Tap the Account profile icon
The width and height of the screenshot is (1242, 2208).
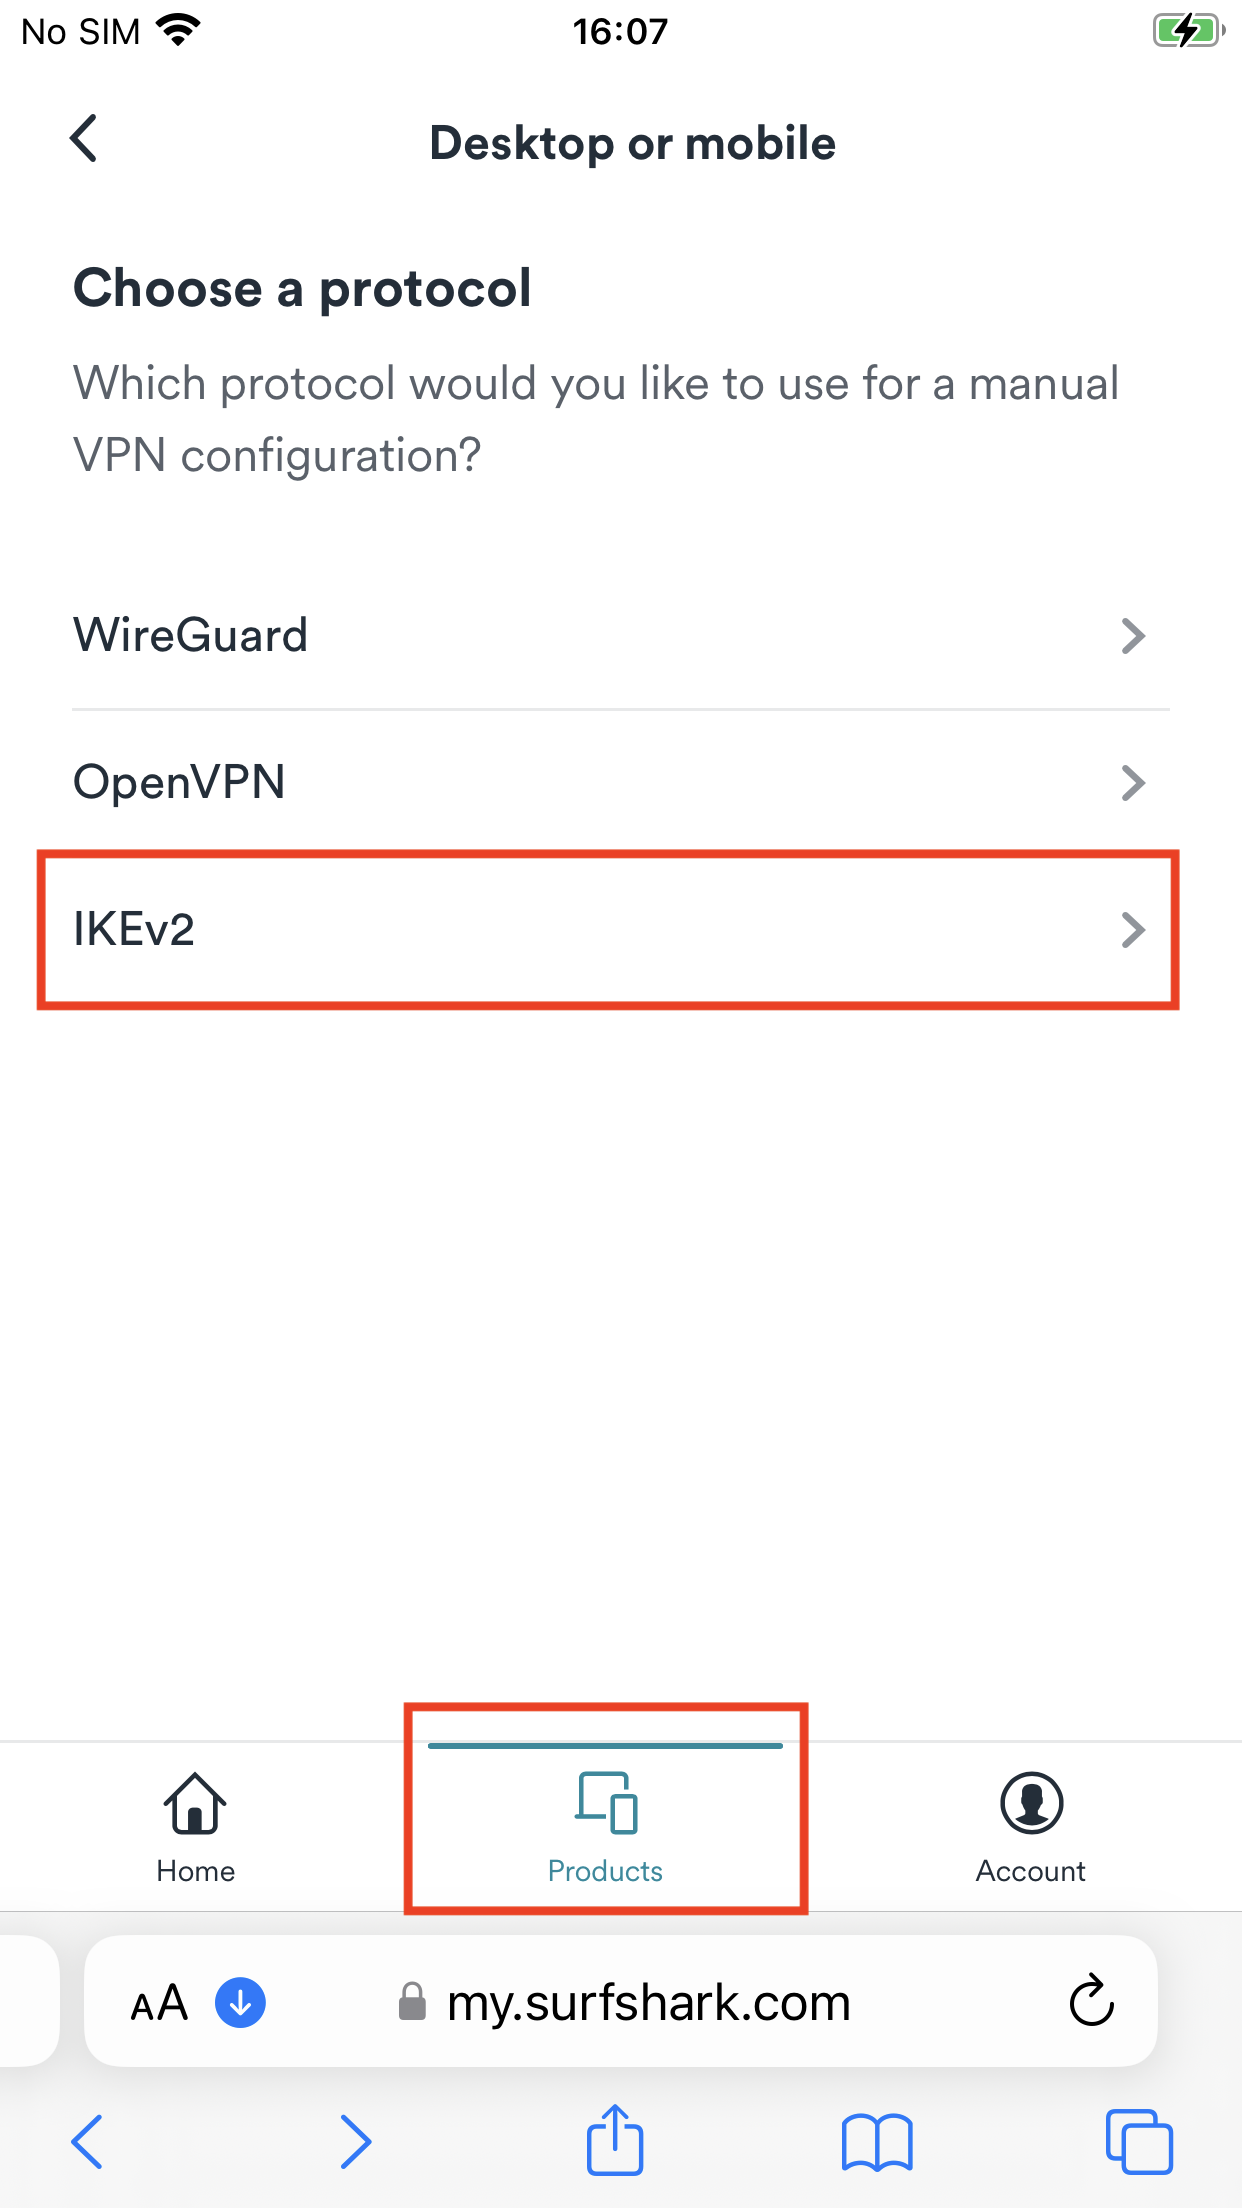1031,1803
